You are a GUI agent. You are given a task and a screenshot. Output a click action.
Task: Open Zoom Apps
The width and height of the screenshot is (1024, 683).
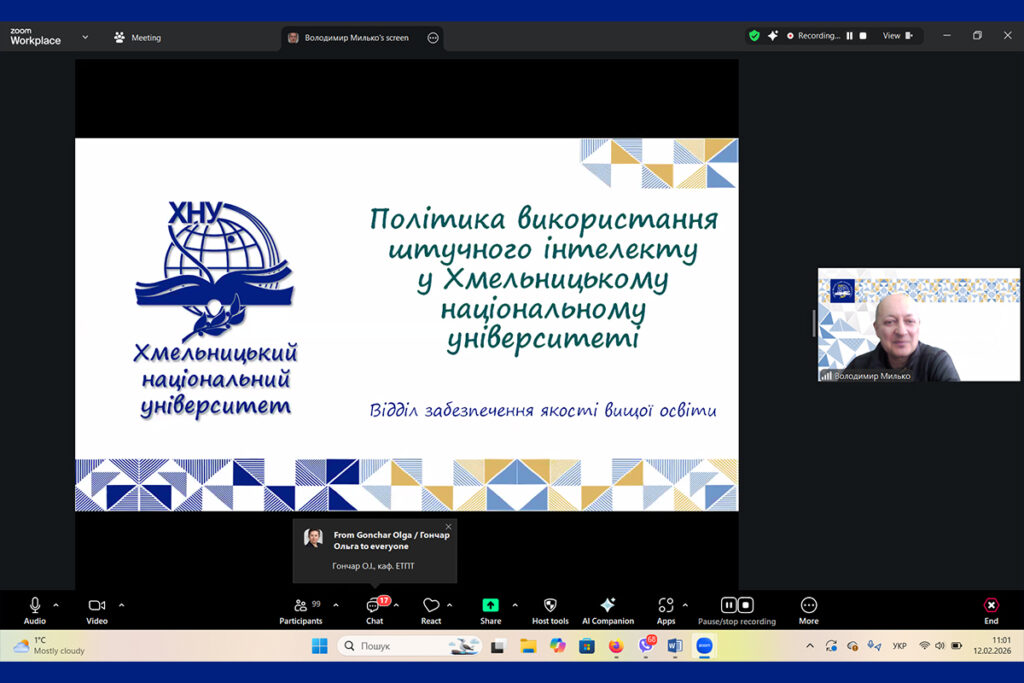665,606
